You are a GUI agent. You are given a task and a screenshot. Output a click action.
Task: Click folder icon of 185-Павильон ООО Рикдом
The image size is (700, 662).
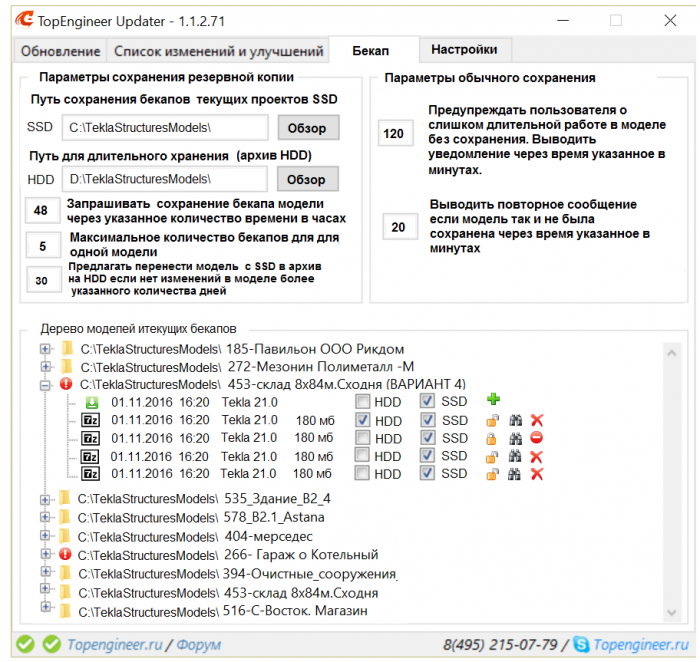(x=67, y=349)
